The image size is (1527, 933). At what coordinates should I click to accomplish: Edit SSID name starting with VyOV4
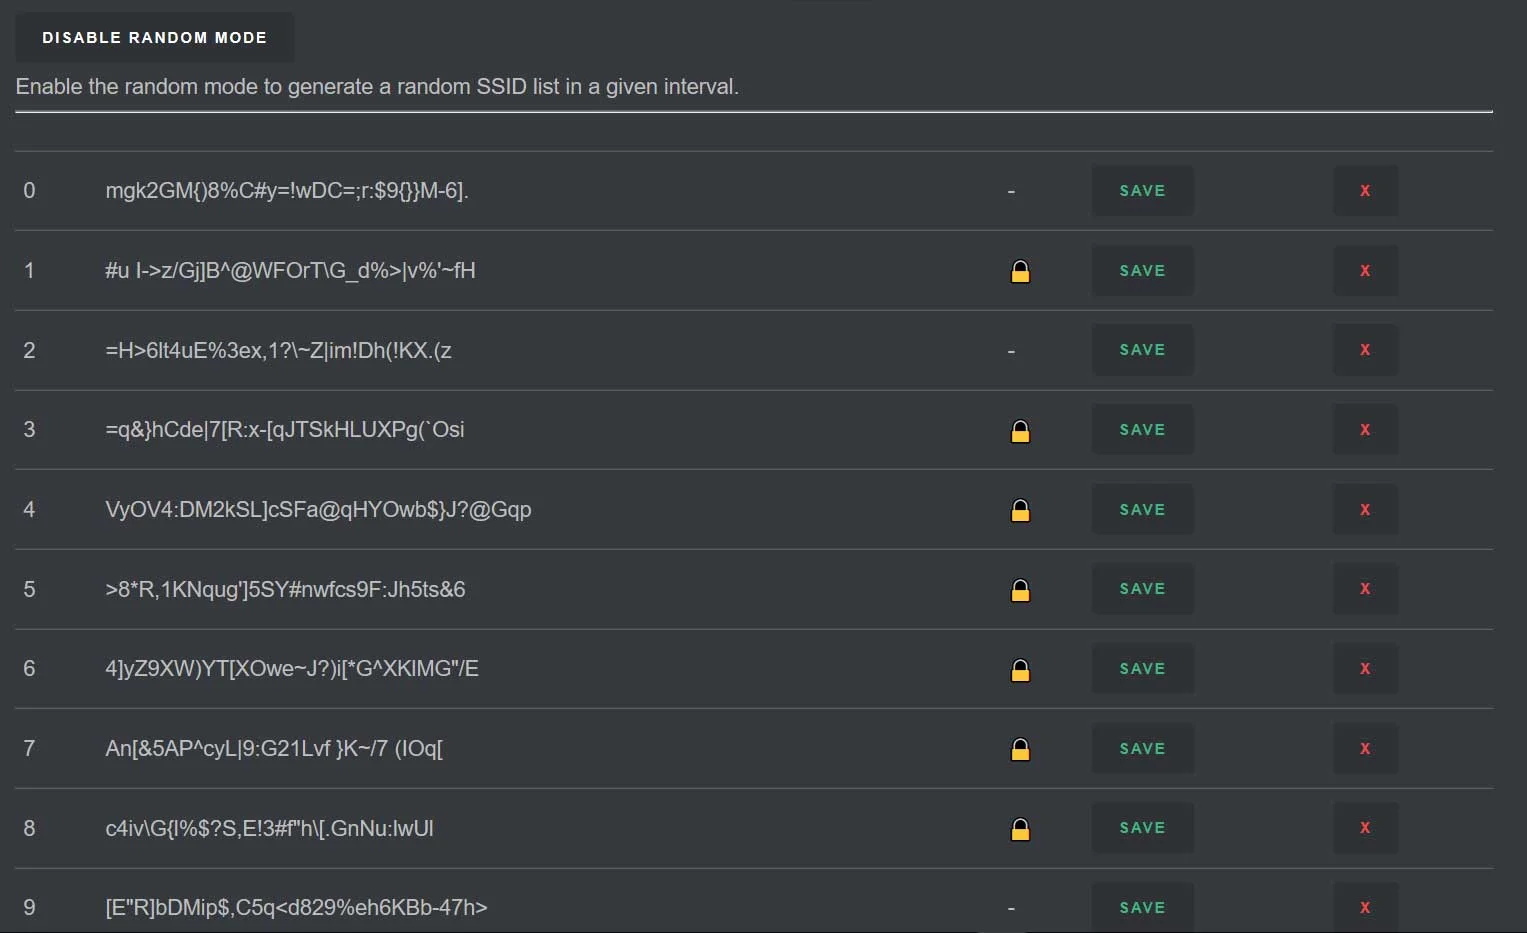318,510
